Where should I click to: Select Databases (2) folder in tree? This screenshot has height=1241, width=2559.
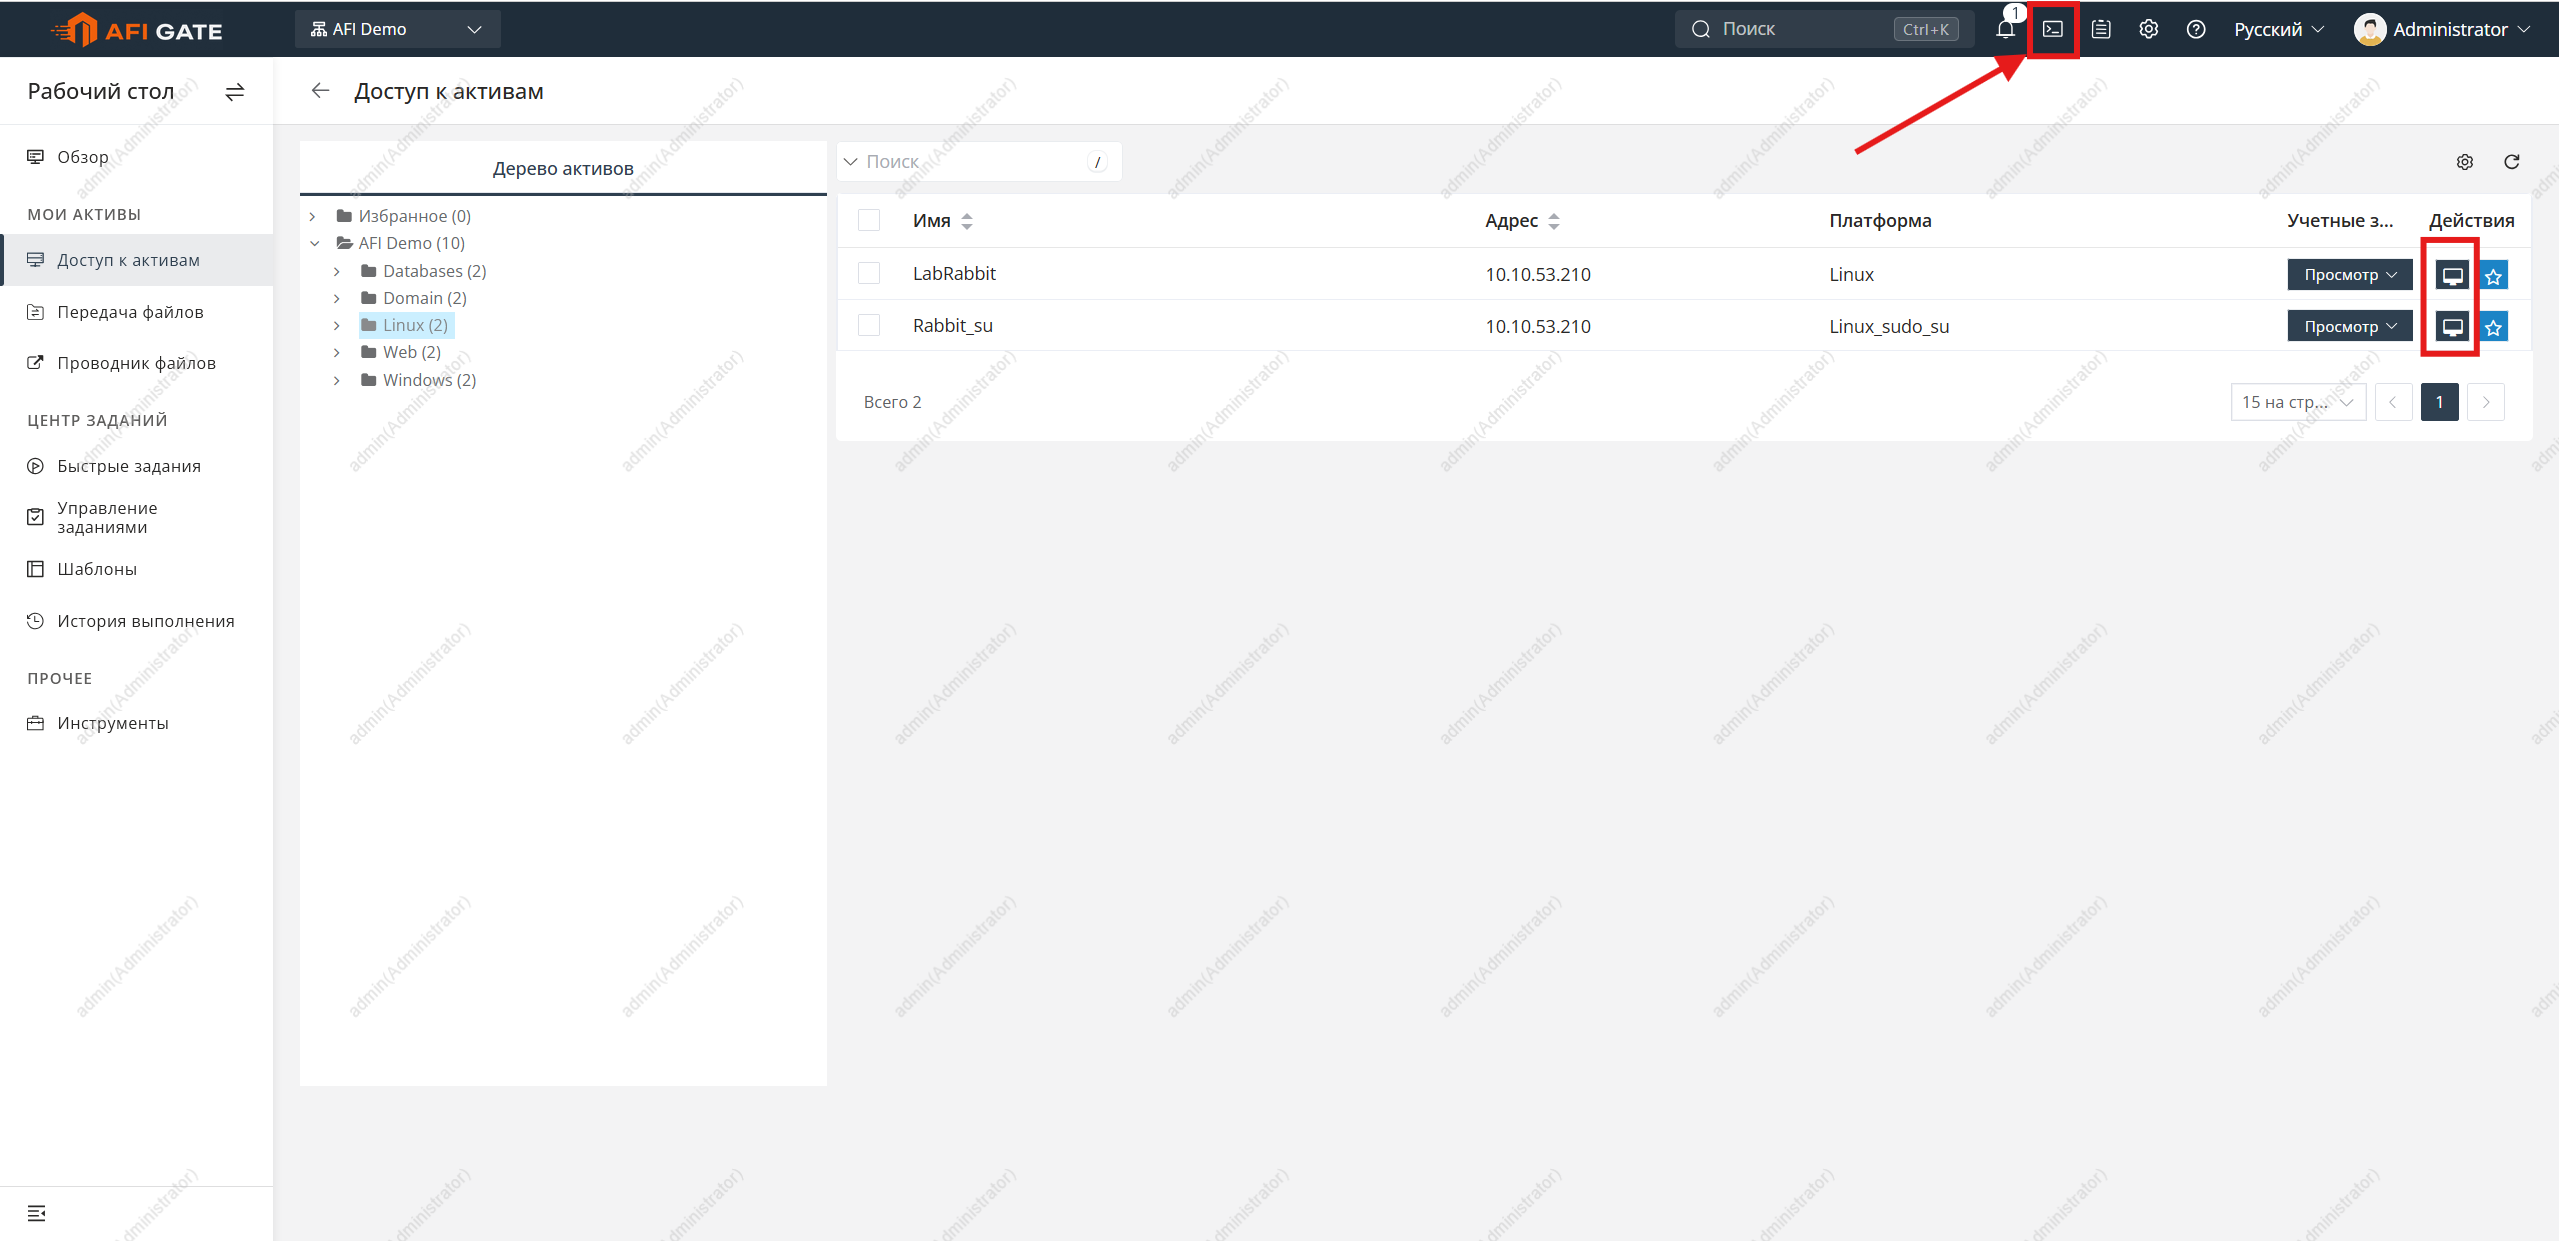click(424, 271)
